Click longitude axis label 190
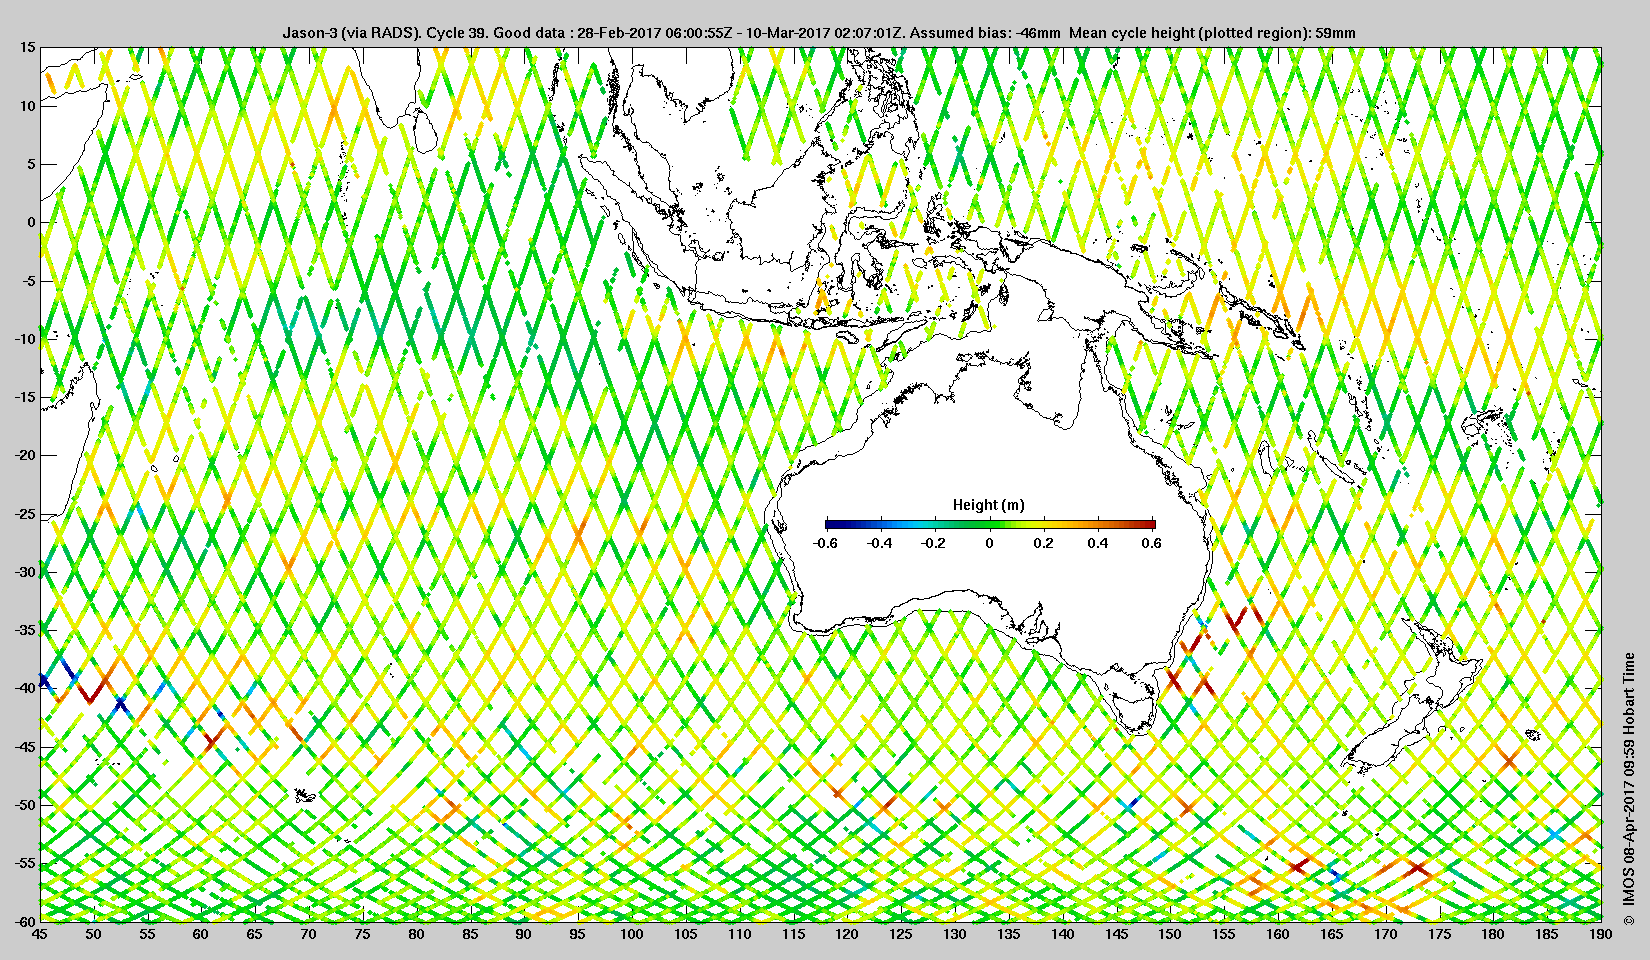 (x=1600, y=935)
